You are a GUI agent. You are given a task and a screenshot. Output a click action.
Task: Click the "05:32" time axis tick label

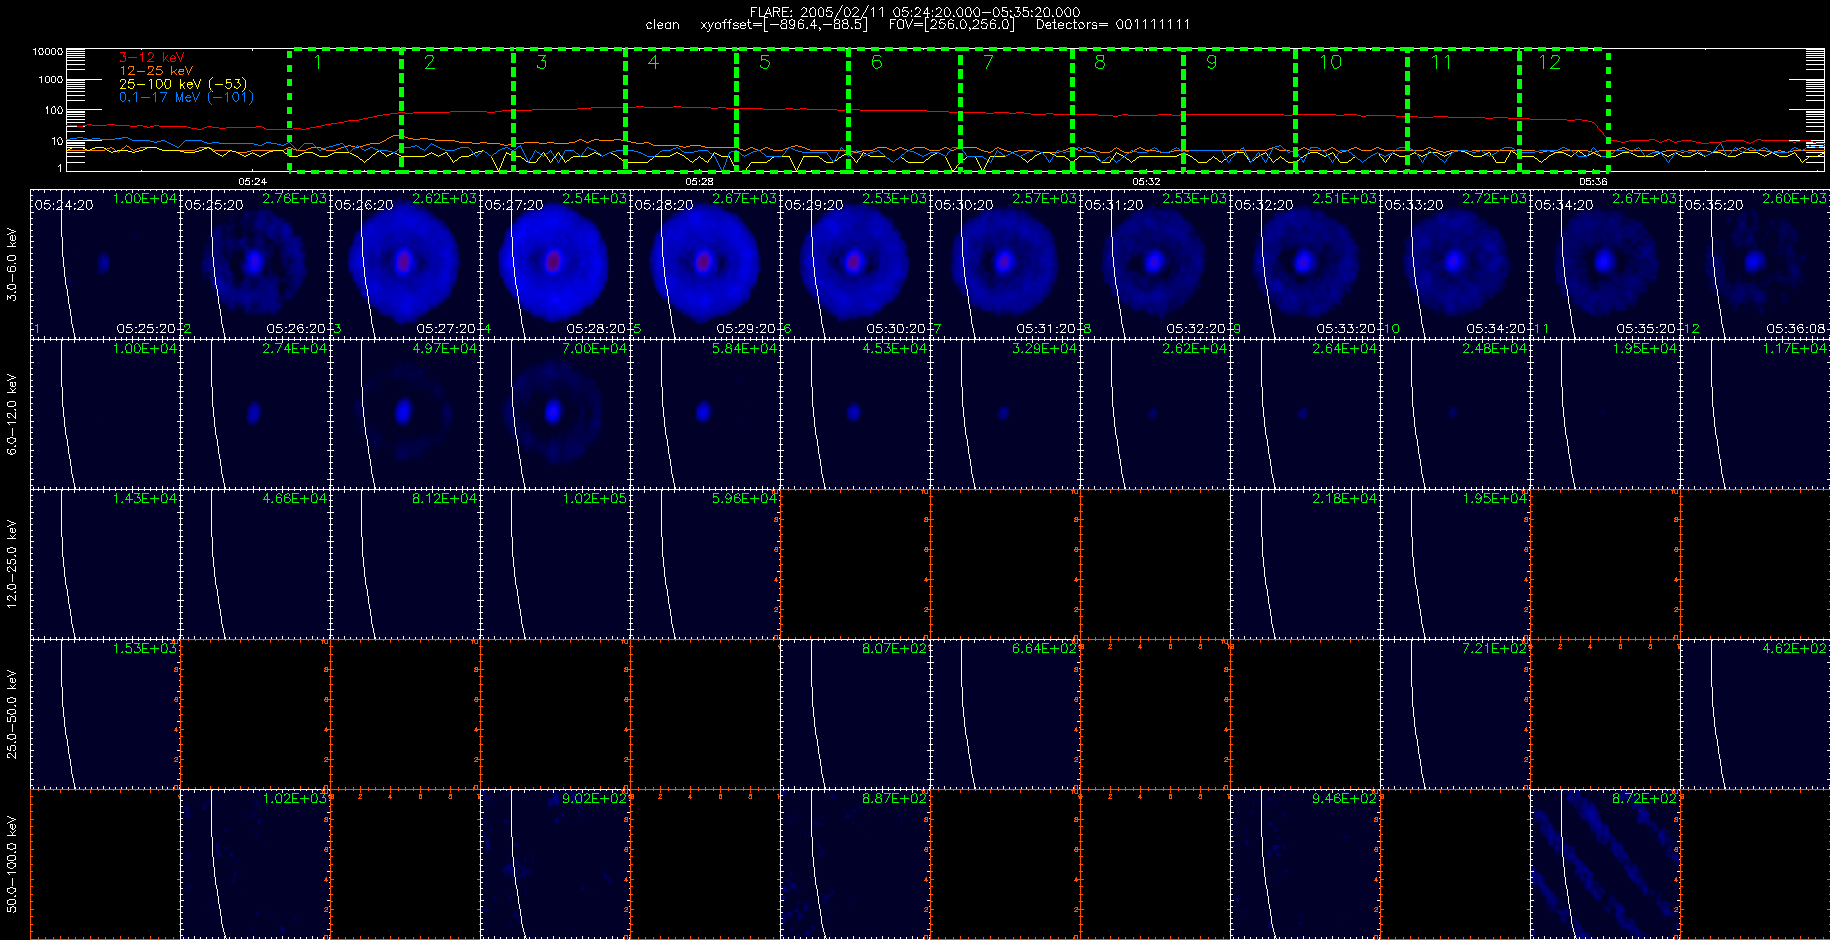click(x=1146, y=182)
